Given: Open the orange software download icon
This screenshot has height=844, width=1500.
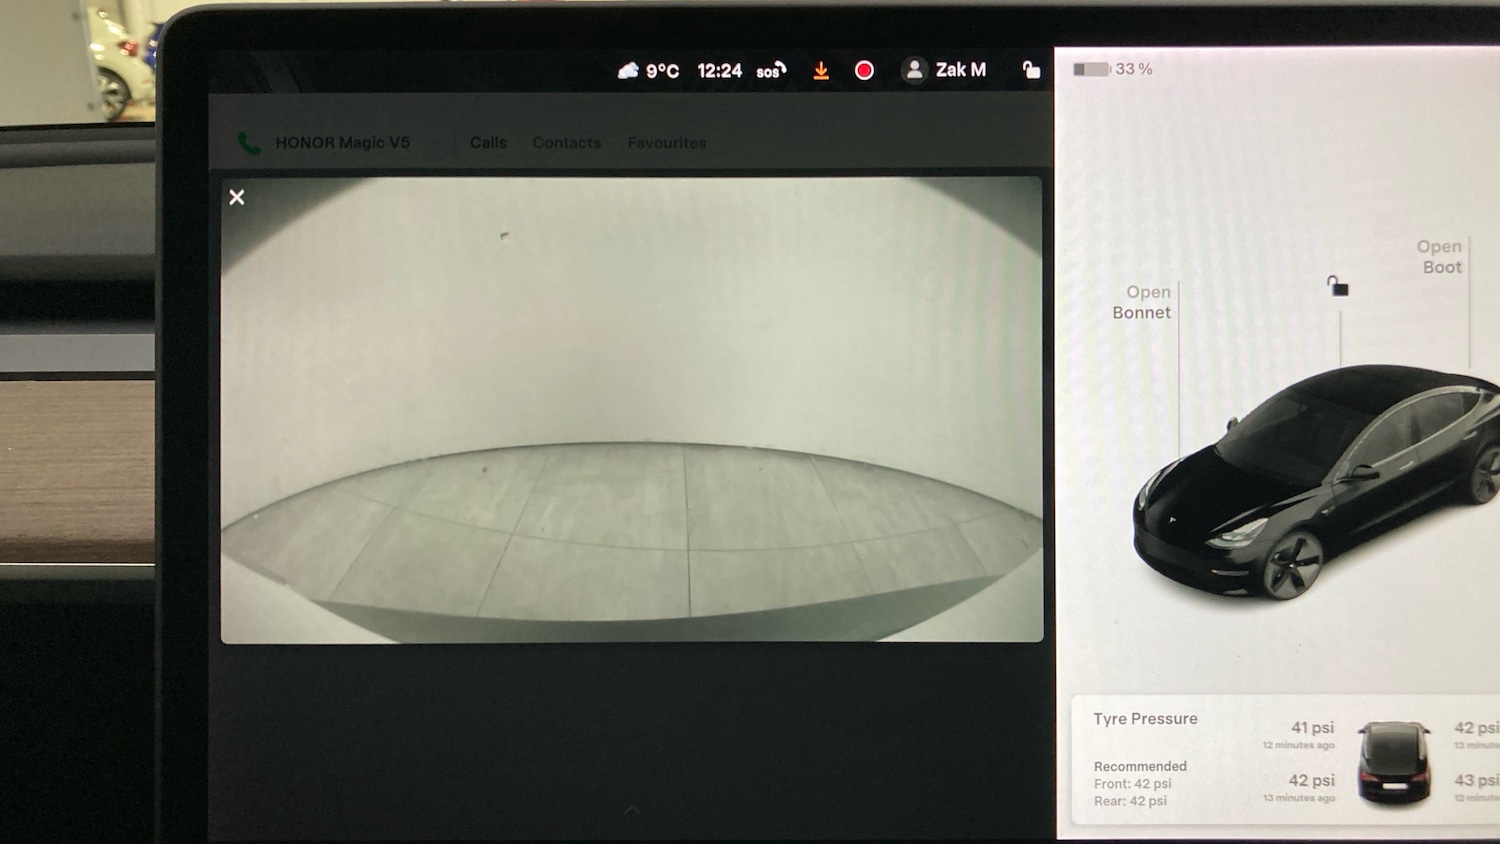Looking at the screenshot, I should (821, 70).
